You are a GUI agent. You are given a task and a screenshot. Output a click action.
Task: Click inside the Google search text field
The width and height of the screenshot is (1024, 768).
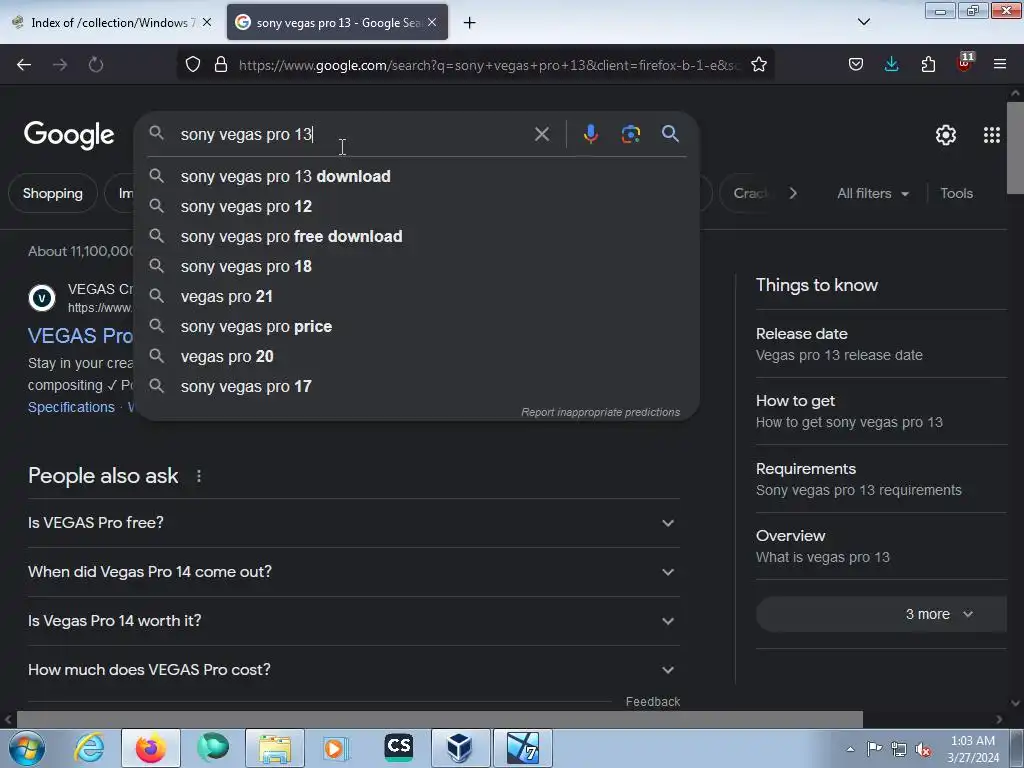tap(353, 135)
